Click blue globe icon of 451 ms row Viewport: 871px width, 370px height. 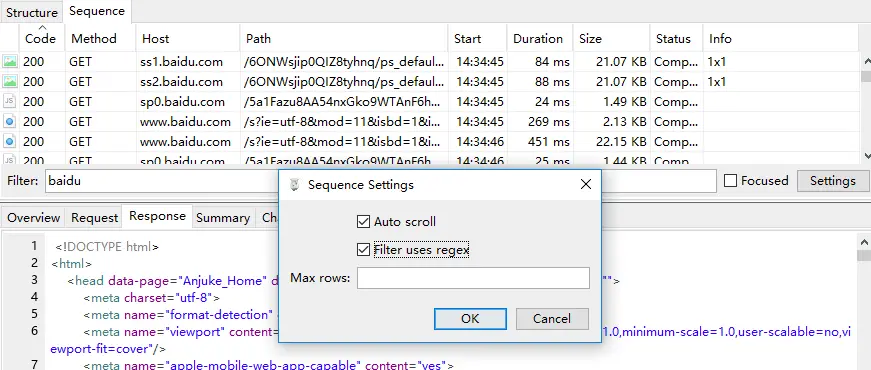[9, 142]
